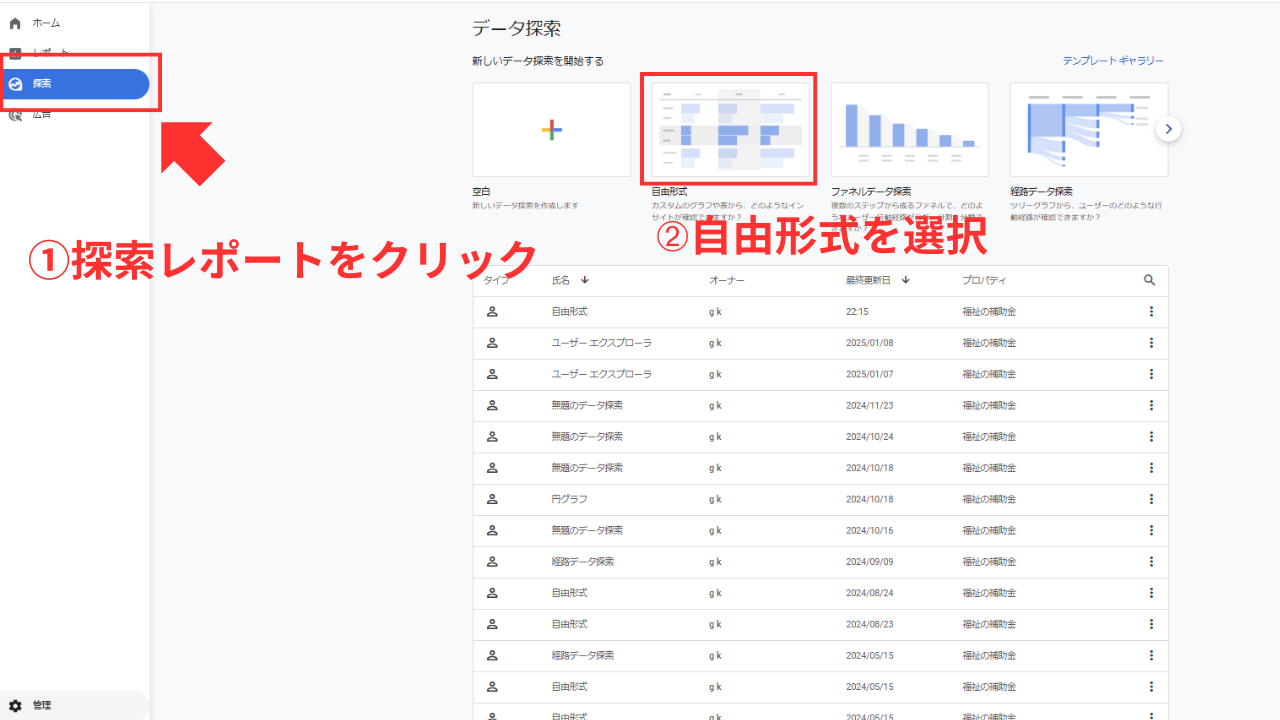This screenshot has height=720, width=1280.
Task: Open 自由形式 exploration dated 2024/08/24
Action: (569, 593)
